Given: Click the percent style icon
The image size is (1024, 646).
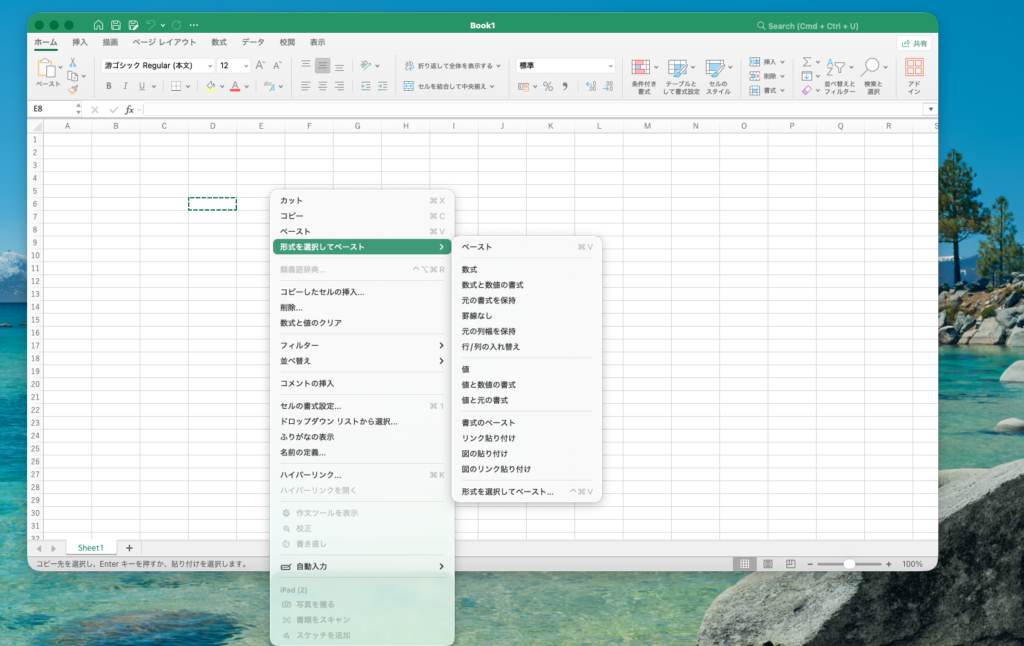Looking at the screenshot, I should [547, 87].
